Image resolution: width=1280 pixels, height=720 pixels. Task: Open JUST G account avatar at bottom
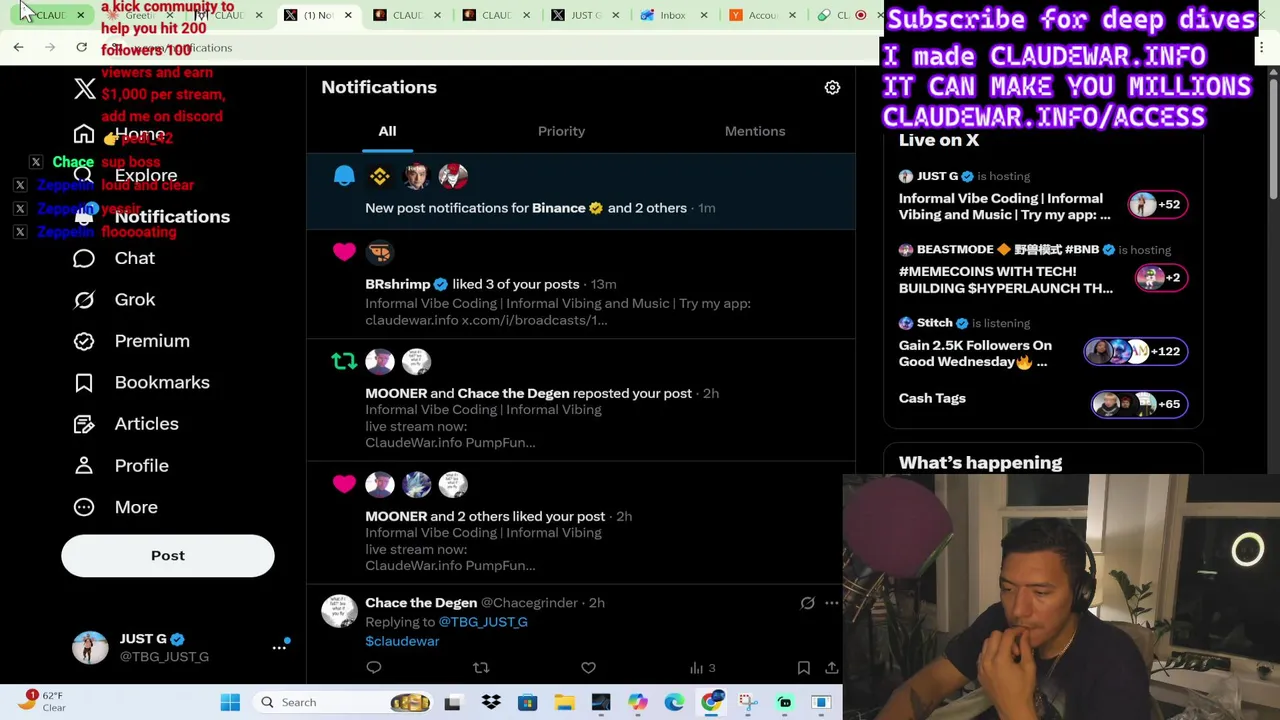90,648
